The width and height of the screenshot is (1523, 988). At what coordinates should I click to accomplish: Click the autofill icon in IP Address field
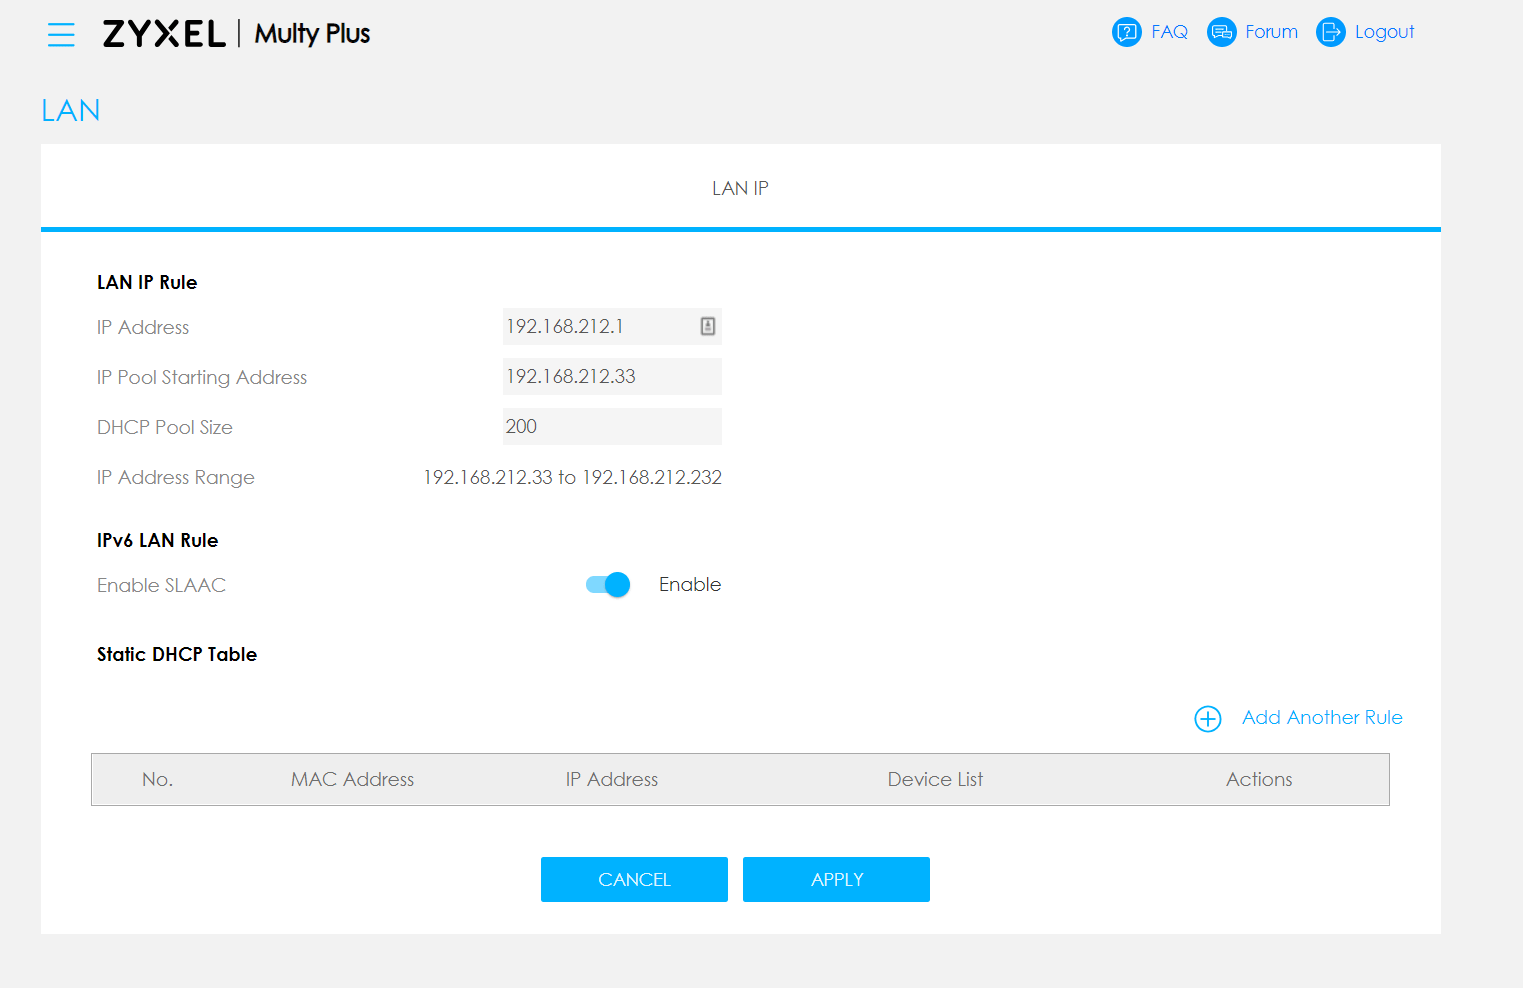tap(708, 326)
